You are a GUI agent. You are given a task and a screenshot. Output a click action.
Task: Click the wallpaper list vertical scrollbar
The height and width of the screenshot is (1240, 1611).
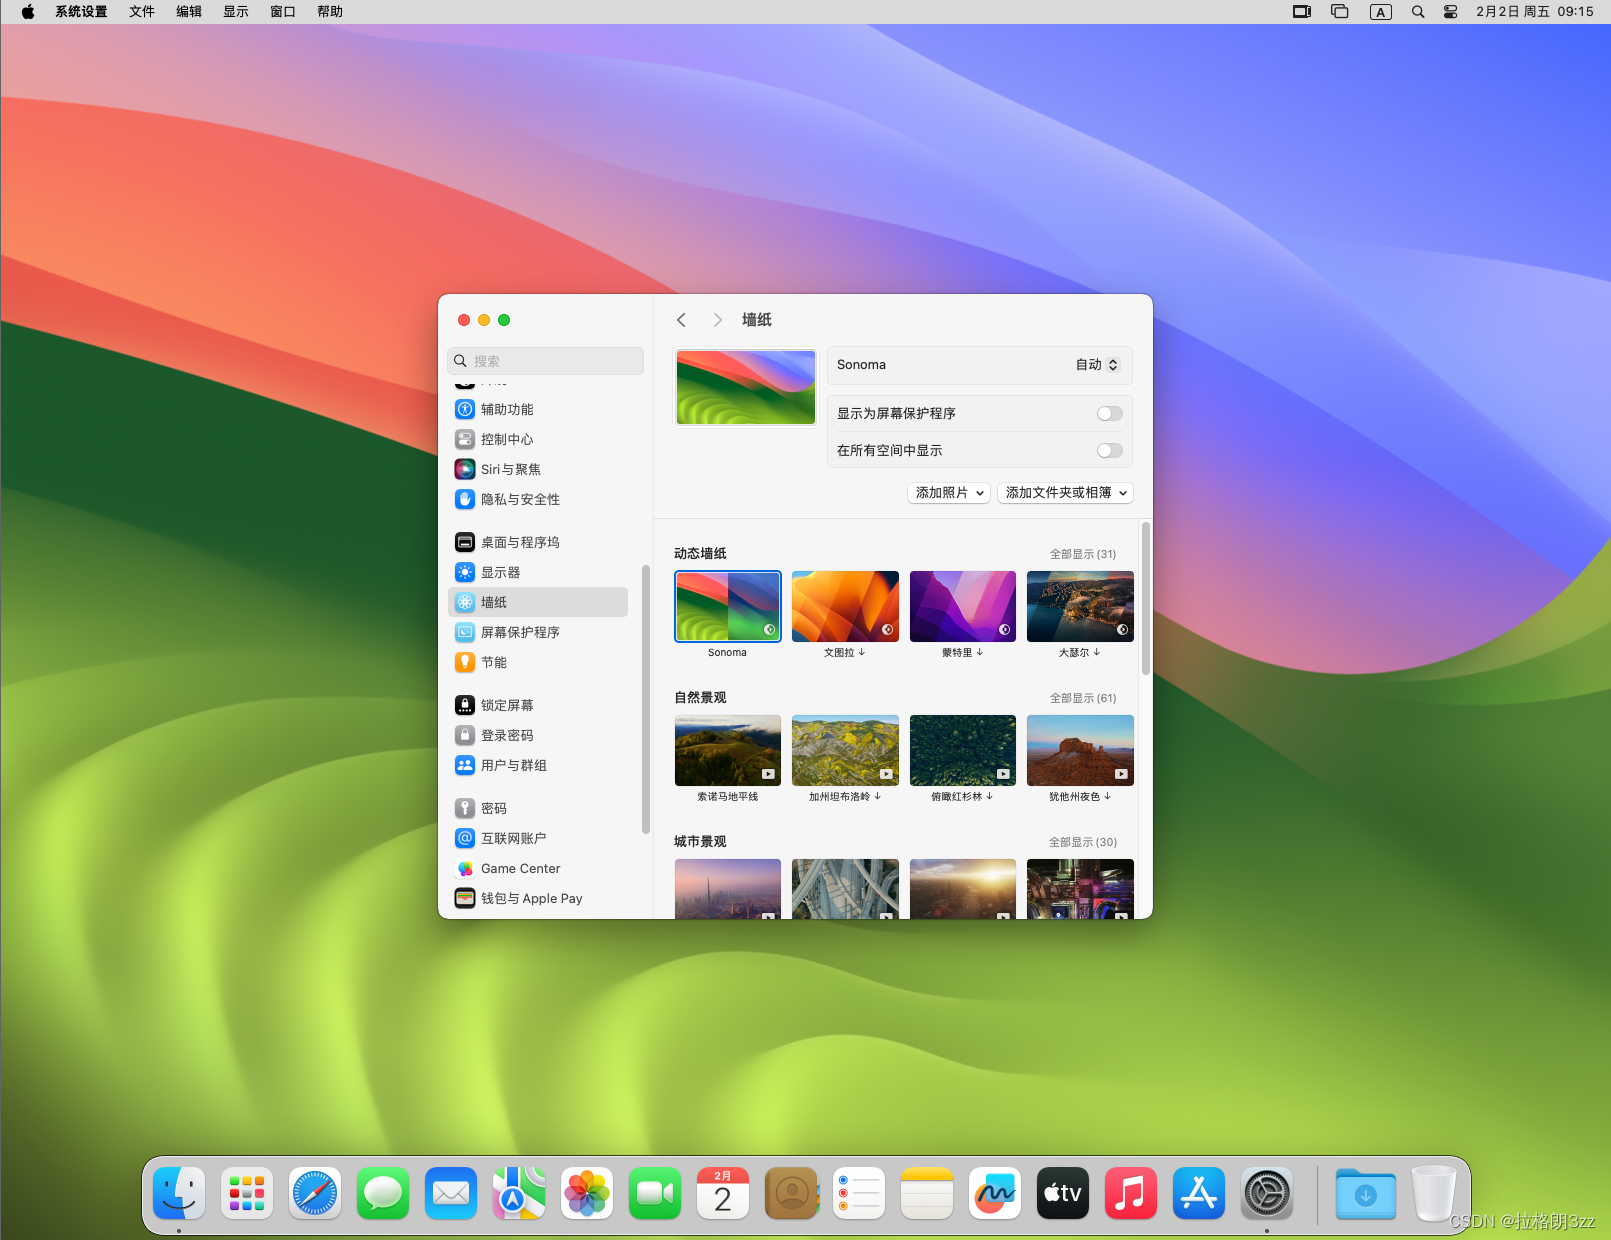tap(1146, 598)
